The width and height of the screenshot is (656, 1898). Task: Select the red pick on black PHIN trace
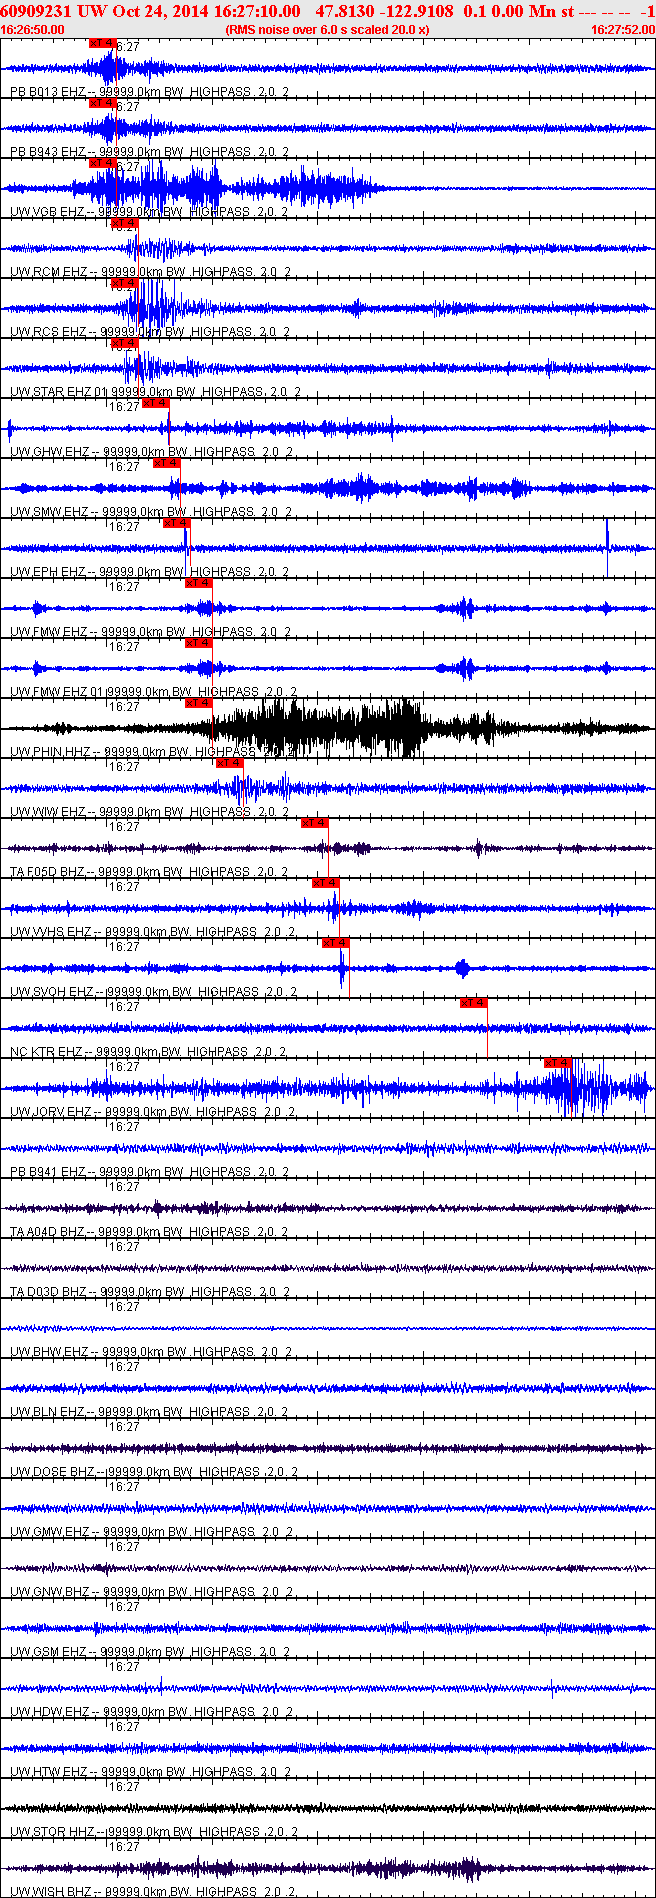click(x=198, y=703)
